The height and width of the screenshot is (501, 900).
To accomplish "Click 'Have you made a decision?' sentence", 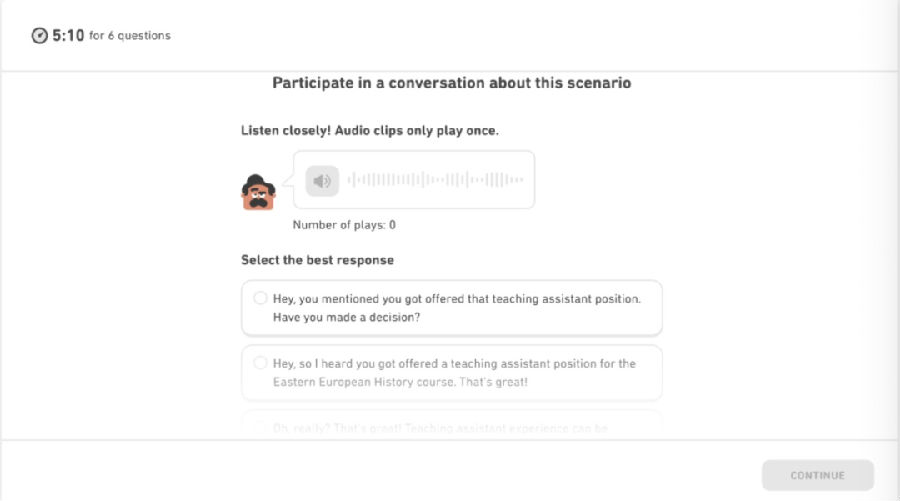I will point(346,317).
